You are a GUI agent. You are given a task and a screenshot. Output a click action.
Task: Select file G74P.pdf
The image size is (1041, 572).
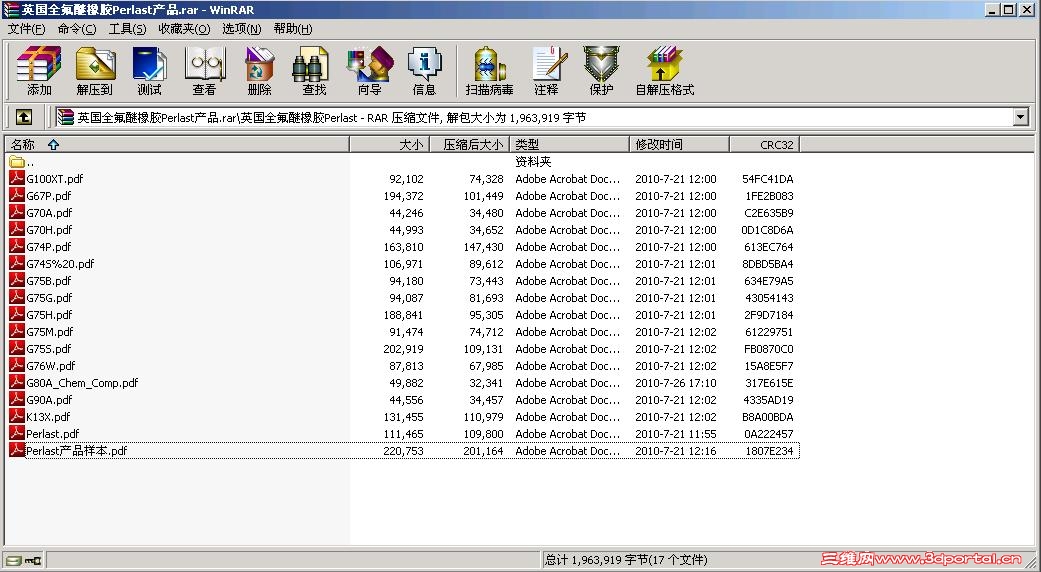click(48, 247)
